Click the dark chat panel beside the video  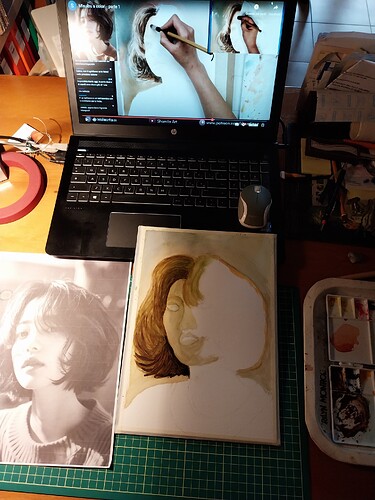[96, 87]
